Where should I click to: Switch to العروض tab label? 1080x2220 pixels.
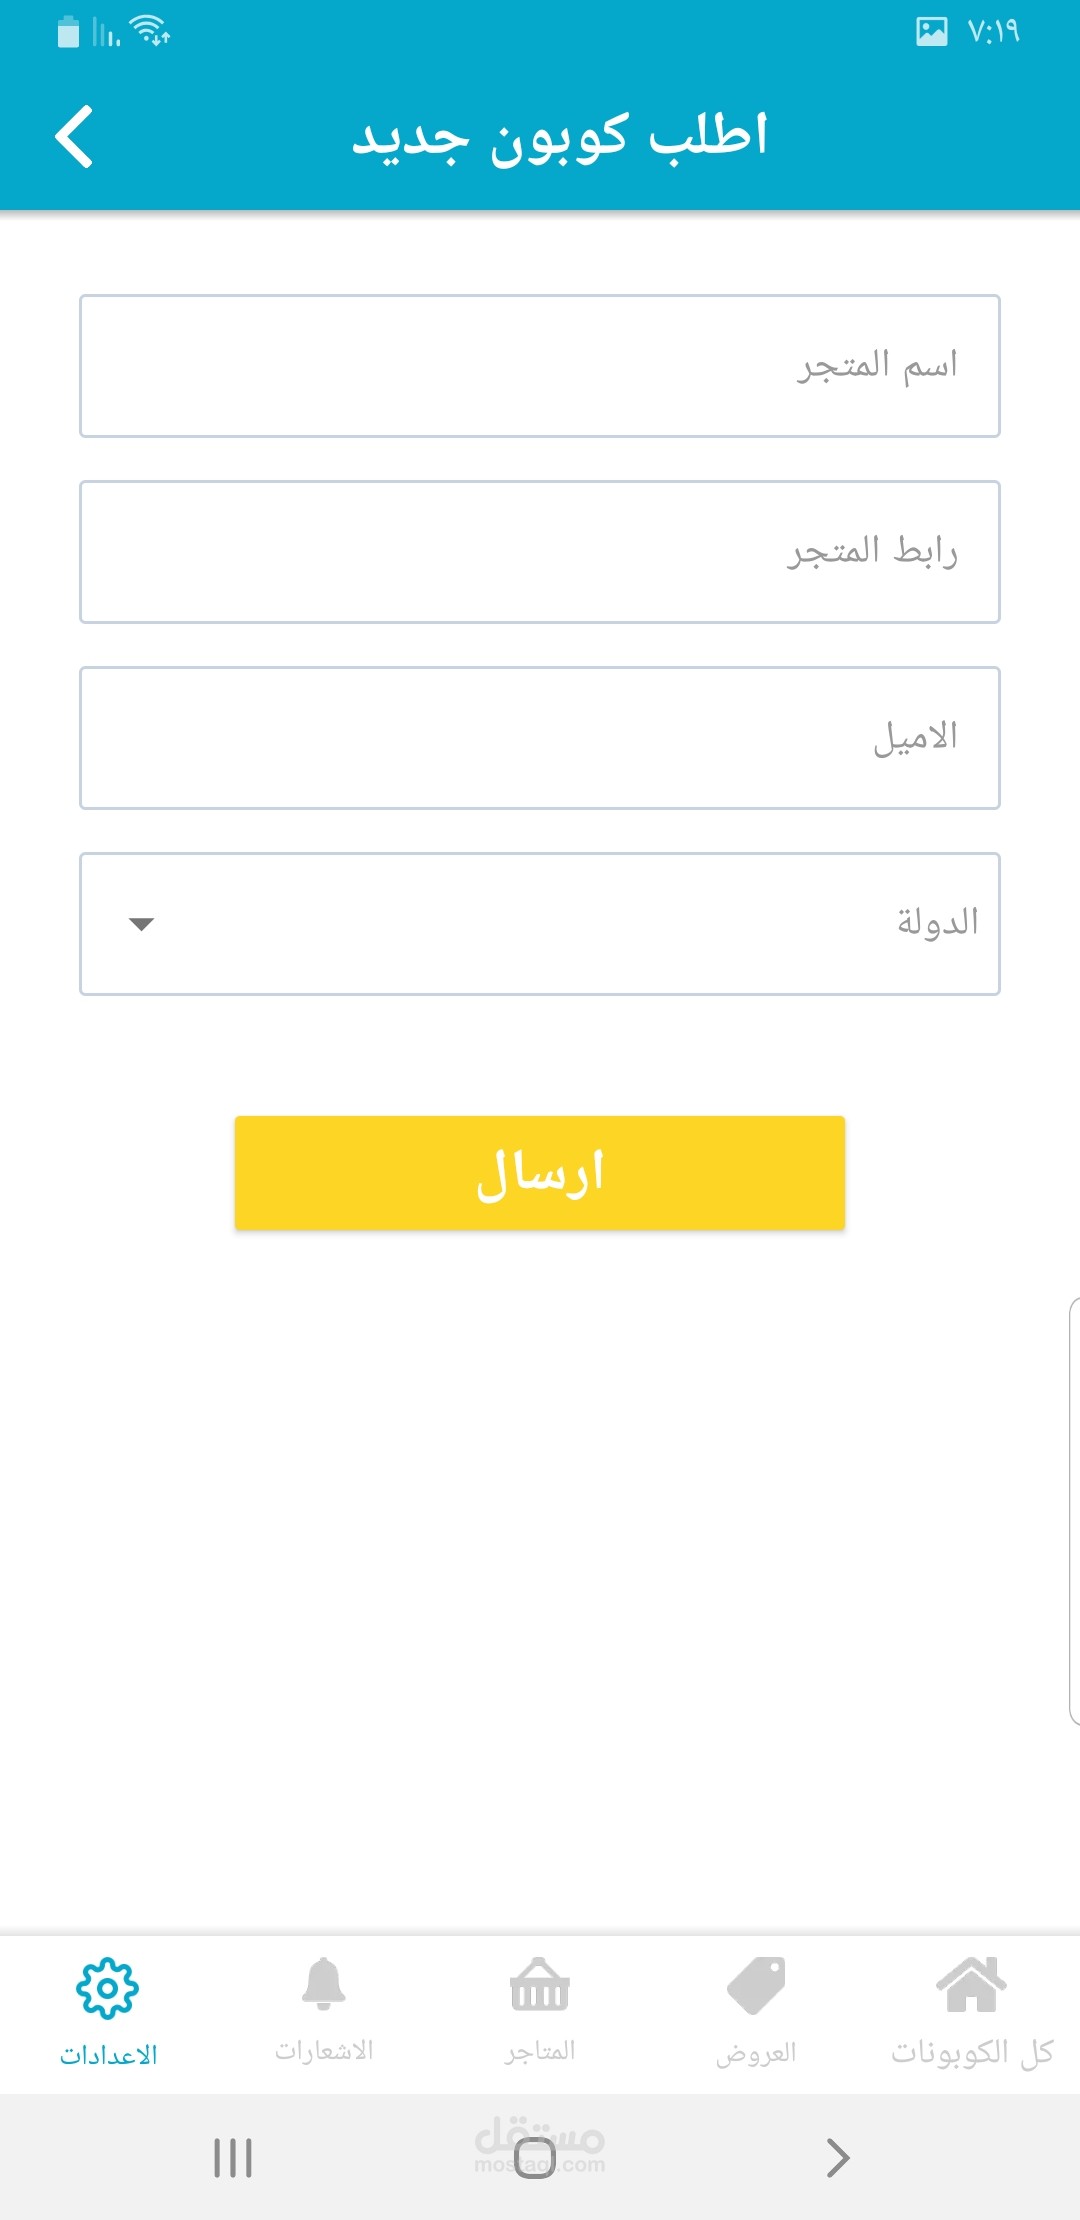coord(756,2053)
